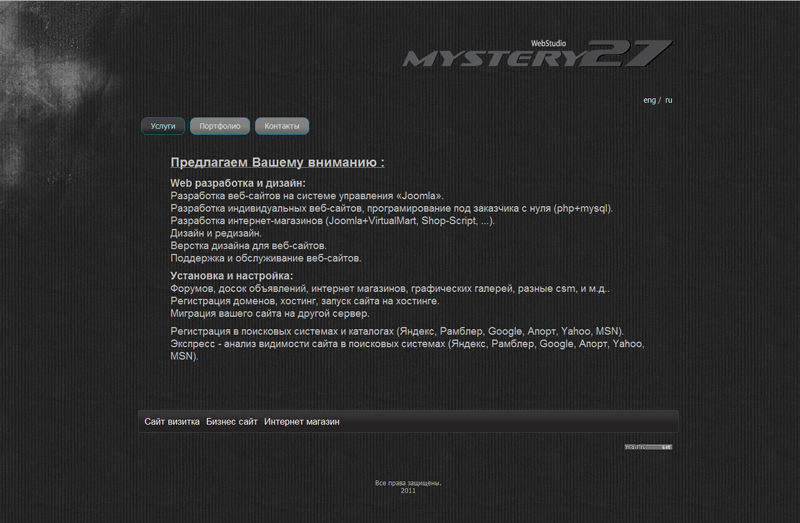Select the Контакты tab

[x=282, y=126]
